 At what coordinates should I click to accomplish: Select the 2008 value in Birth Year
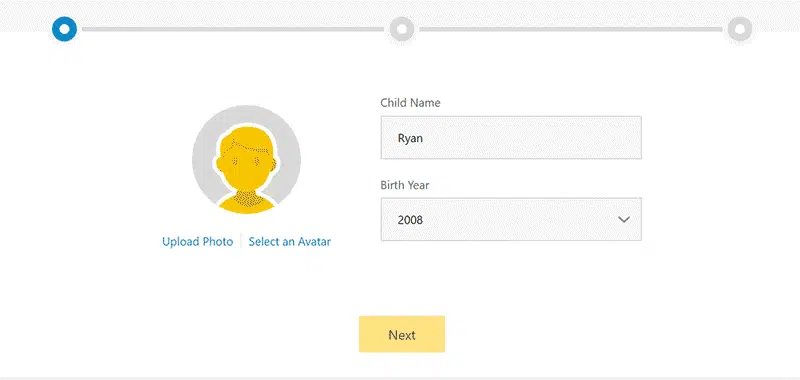[410, 220]
